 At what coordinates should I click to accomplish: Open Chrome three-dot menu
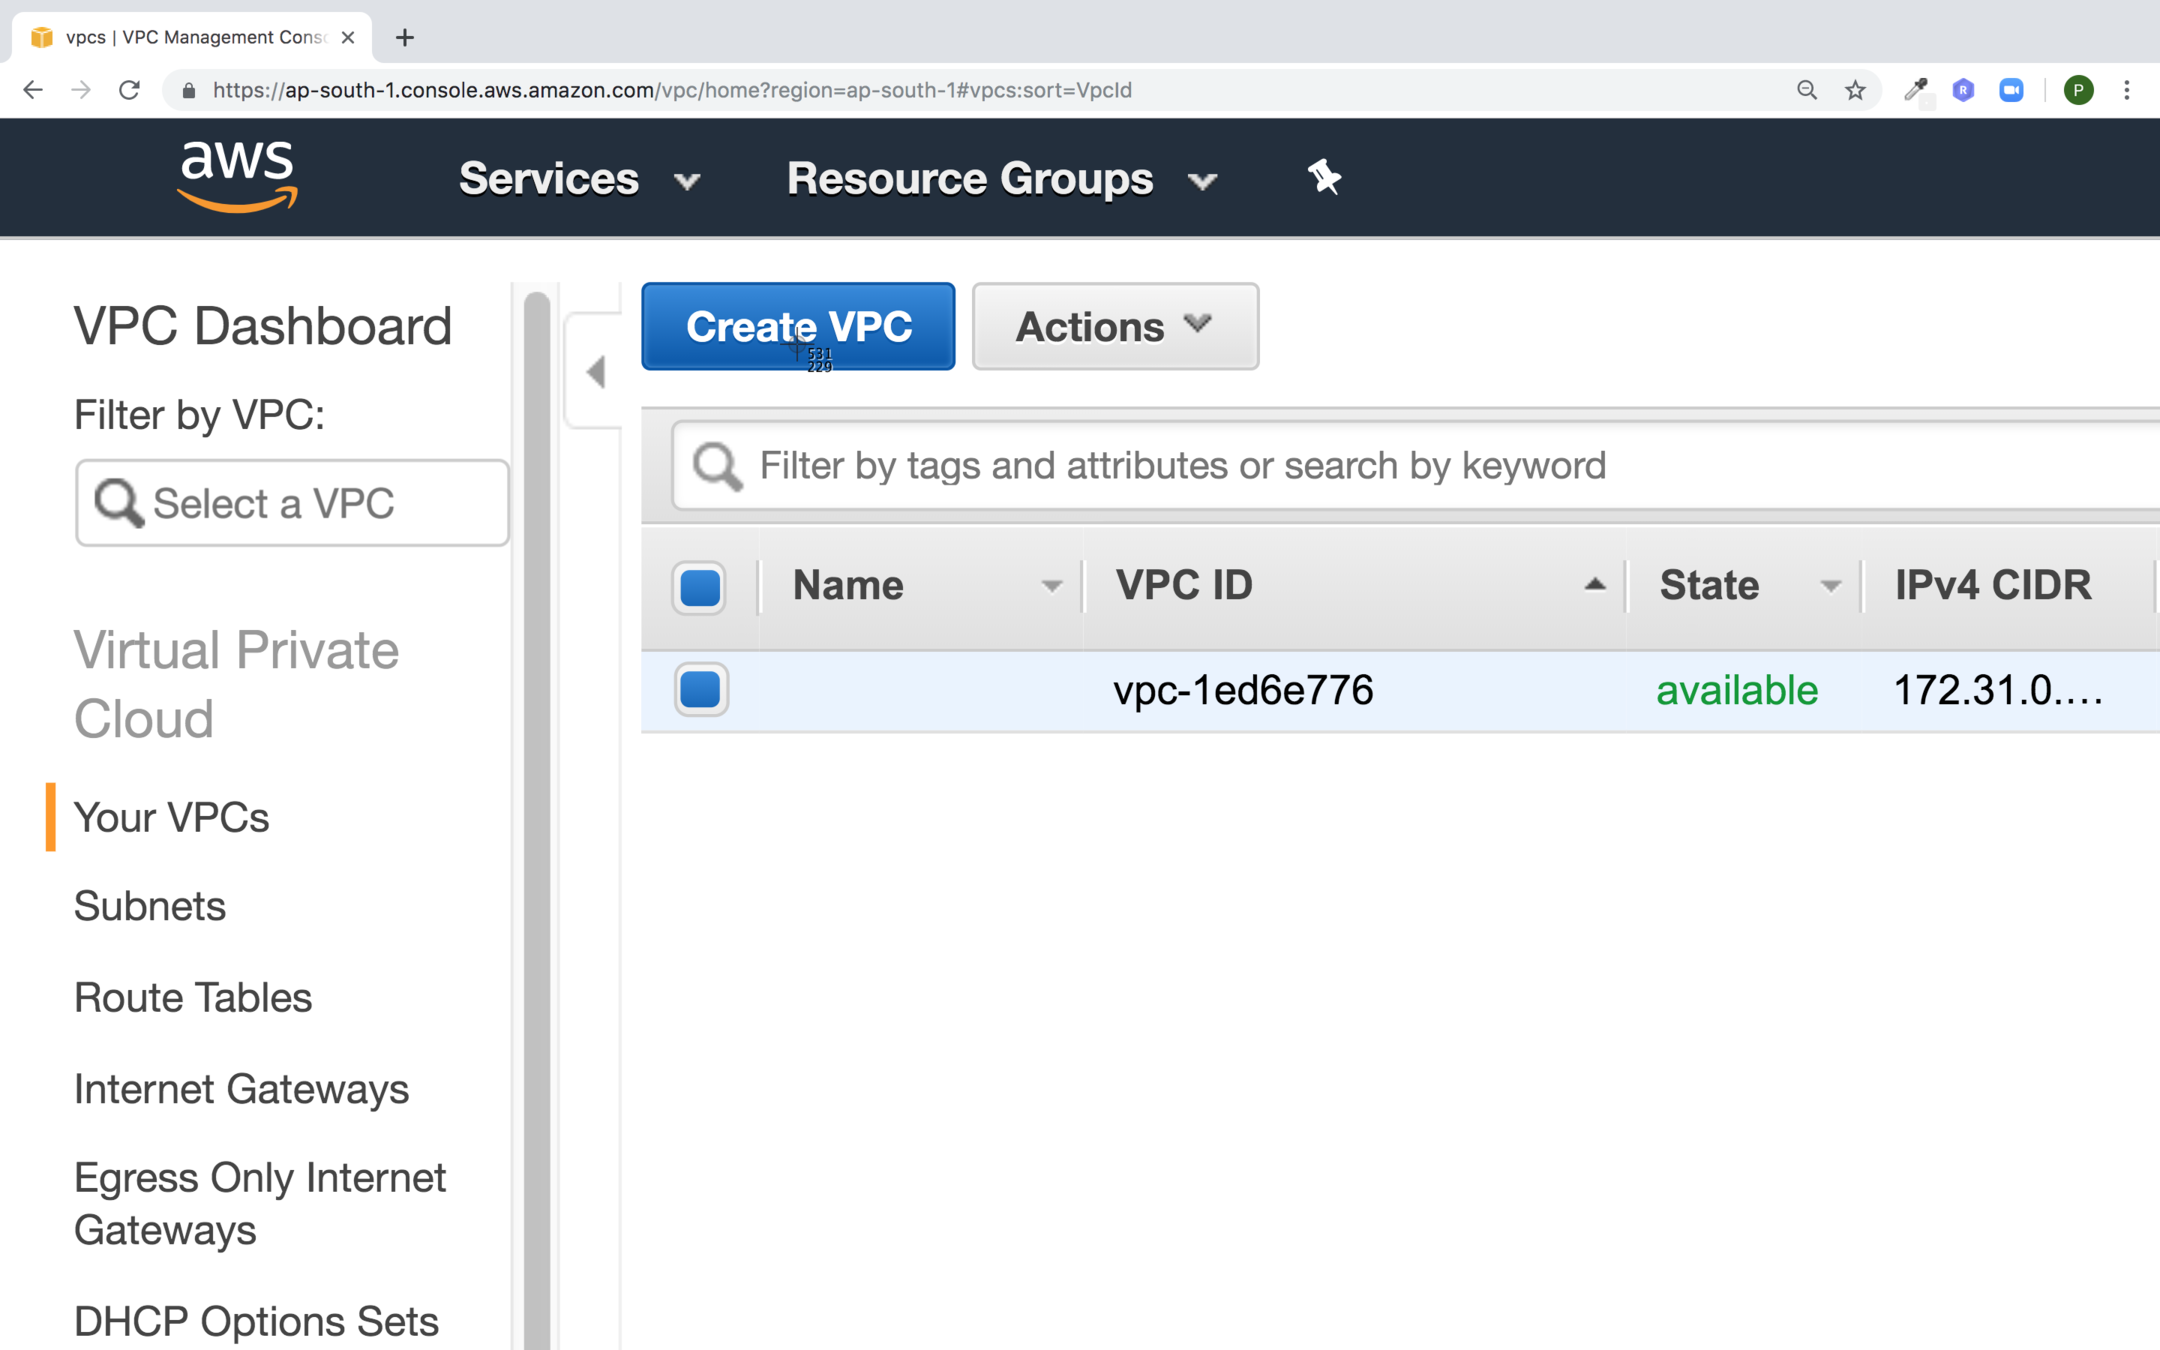(2127, 90)
